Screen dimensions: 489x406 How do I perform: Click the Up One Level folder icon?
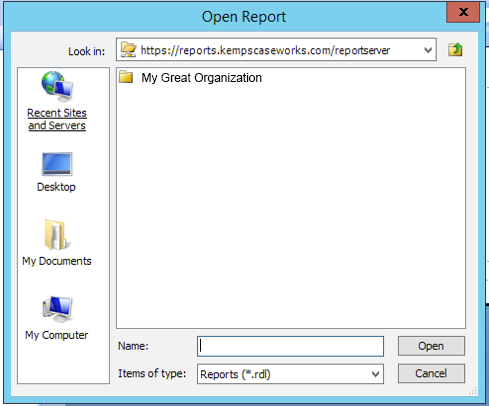455,50
